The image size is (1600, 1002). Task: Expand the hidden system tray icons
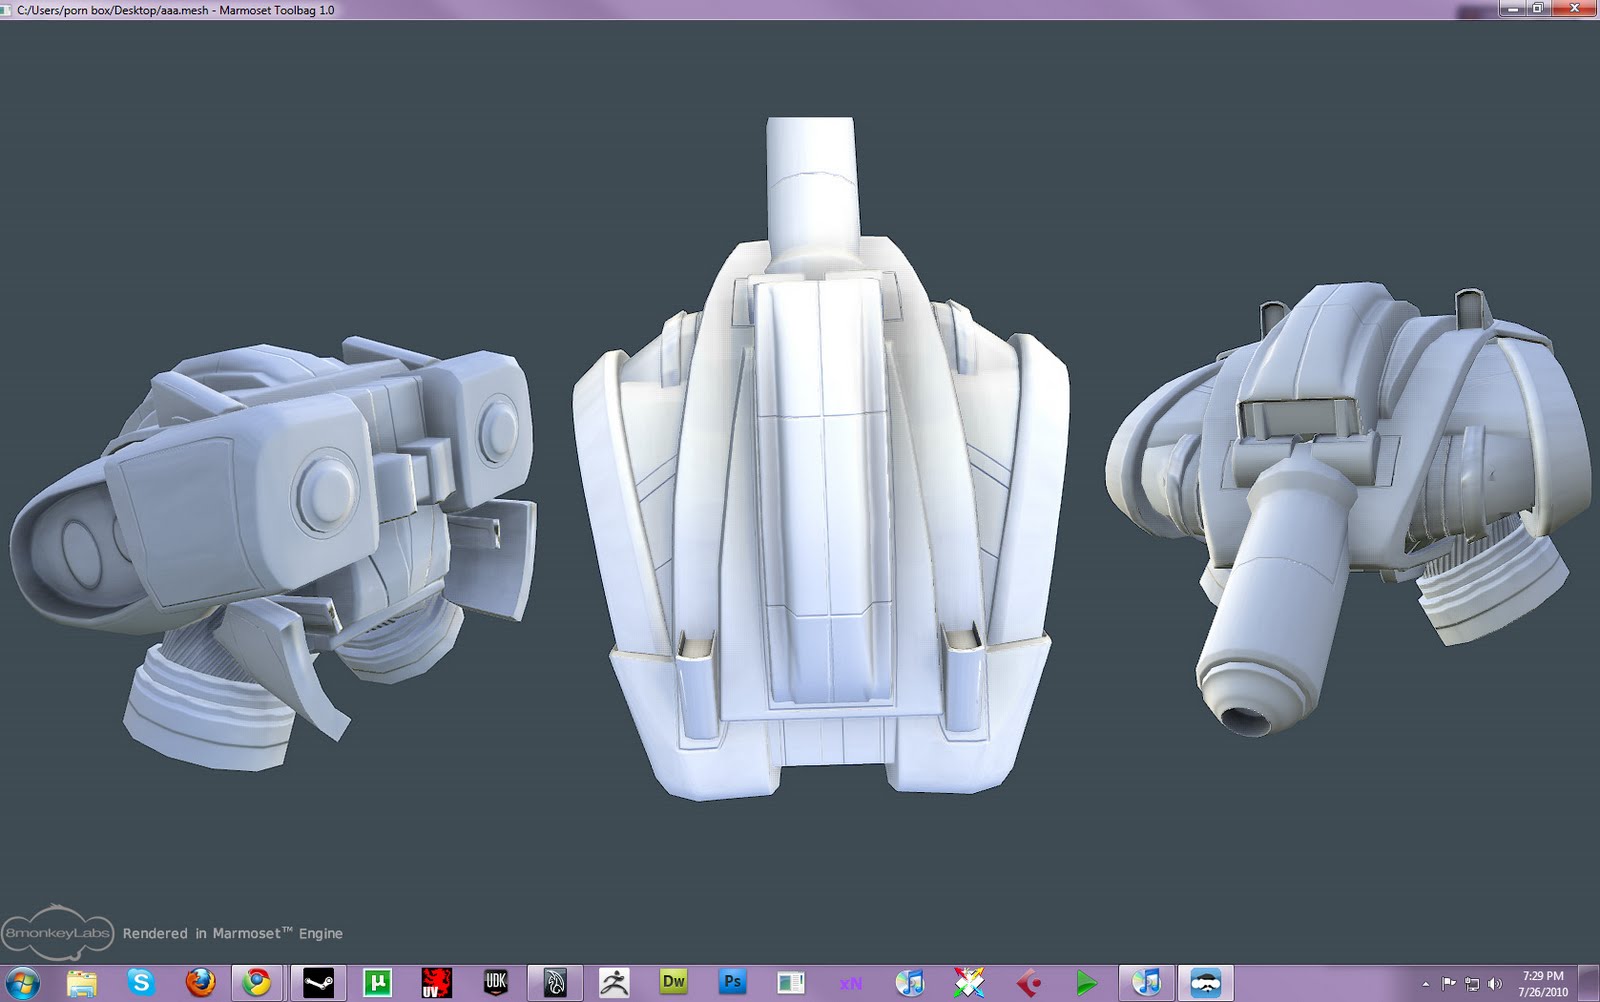[x=1425, y=983]
